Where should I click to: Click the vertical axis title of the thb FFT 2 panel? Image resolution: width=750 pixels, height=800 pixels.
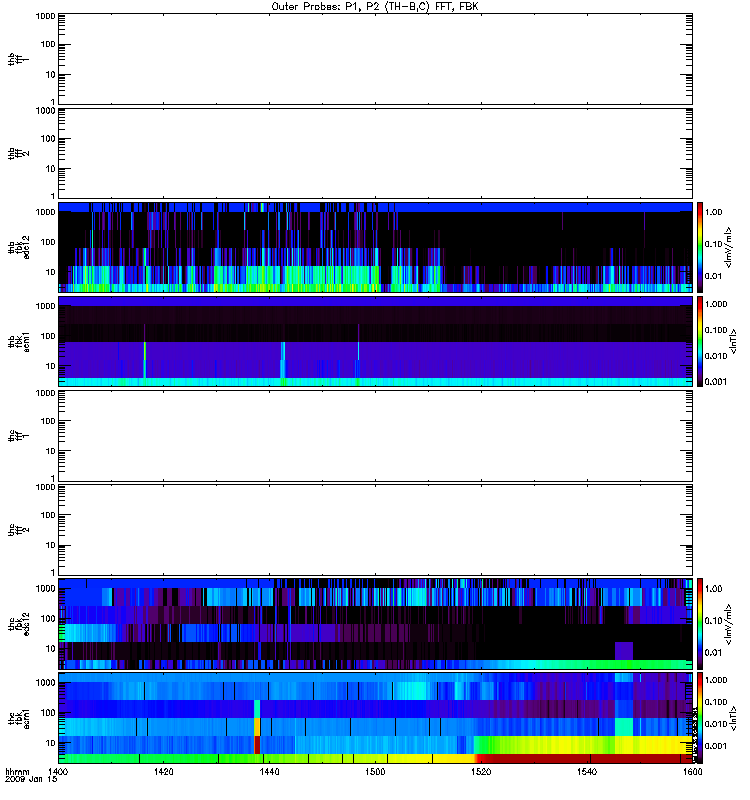click(19, 154)
